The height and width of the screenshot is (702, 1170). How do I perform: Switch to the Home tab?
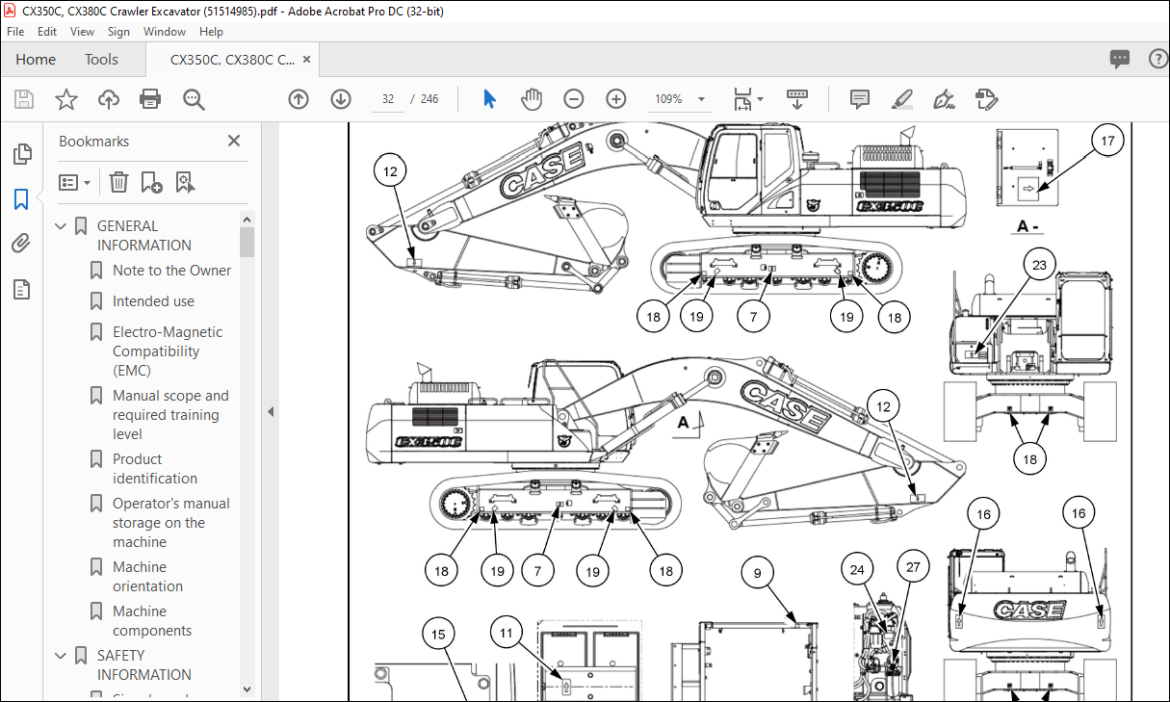click(x=36, y=59)
